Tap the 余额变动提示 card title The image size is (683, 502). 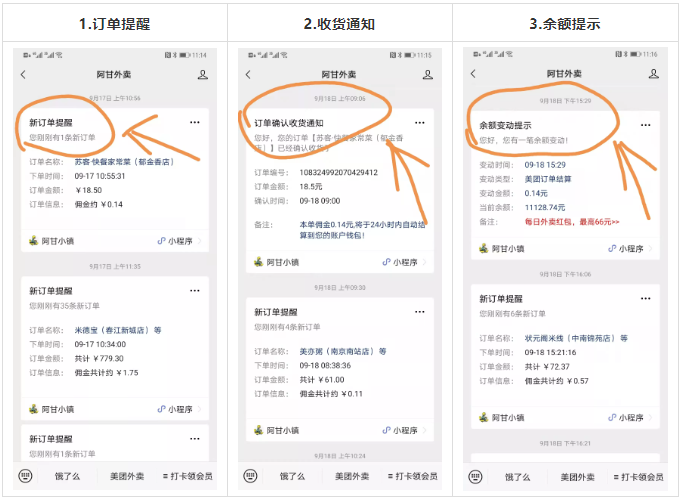(x=505, y=126)
